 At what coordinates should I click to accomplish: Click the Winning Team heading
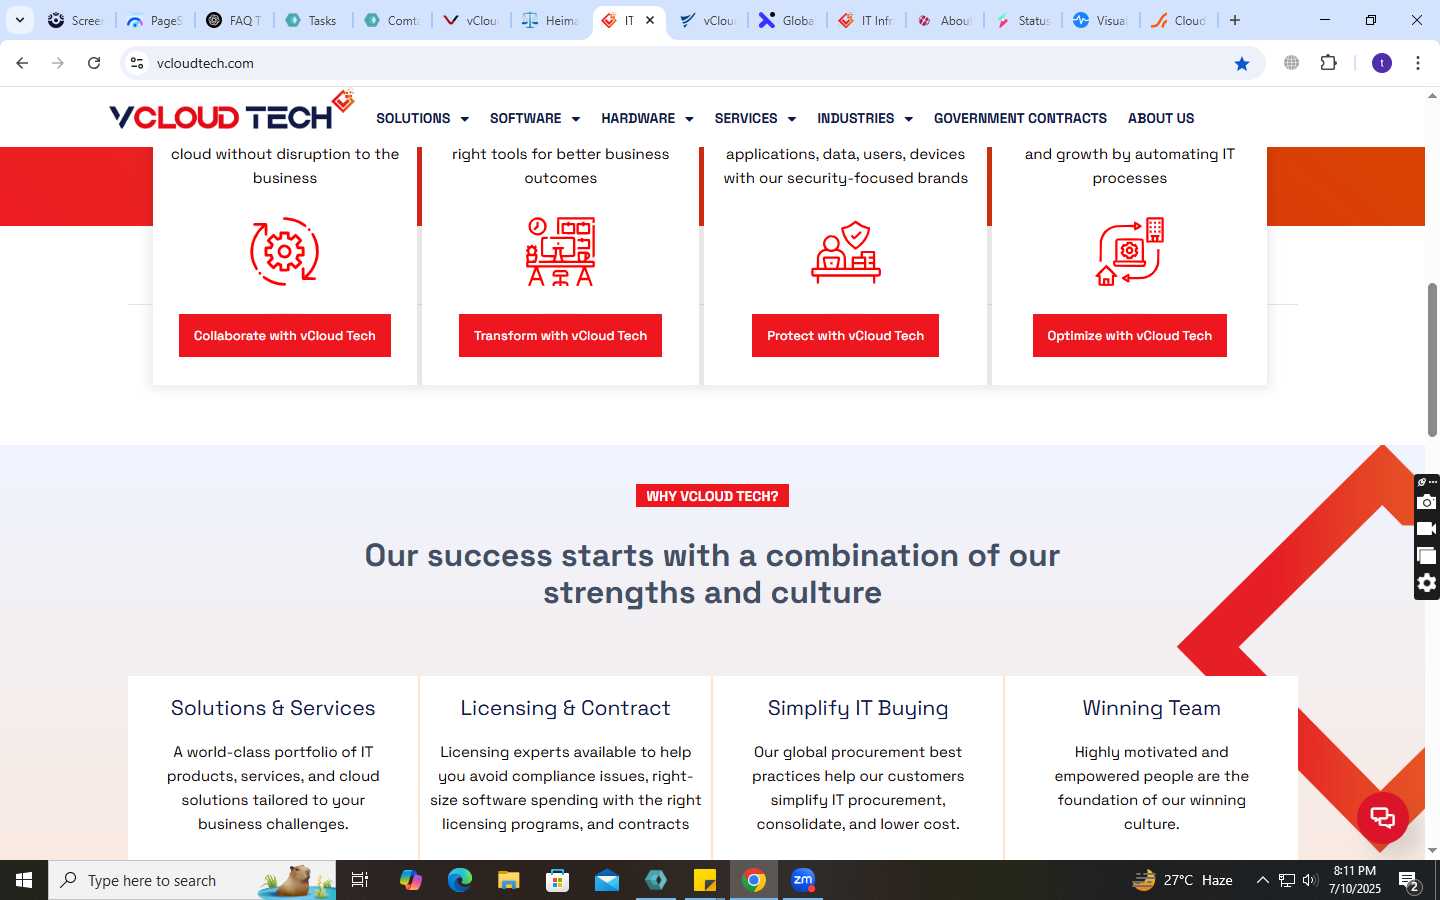[x=1151, y=708]
